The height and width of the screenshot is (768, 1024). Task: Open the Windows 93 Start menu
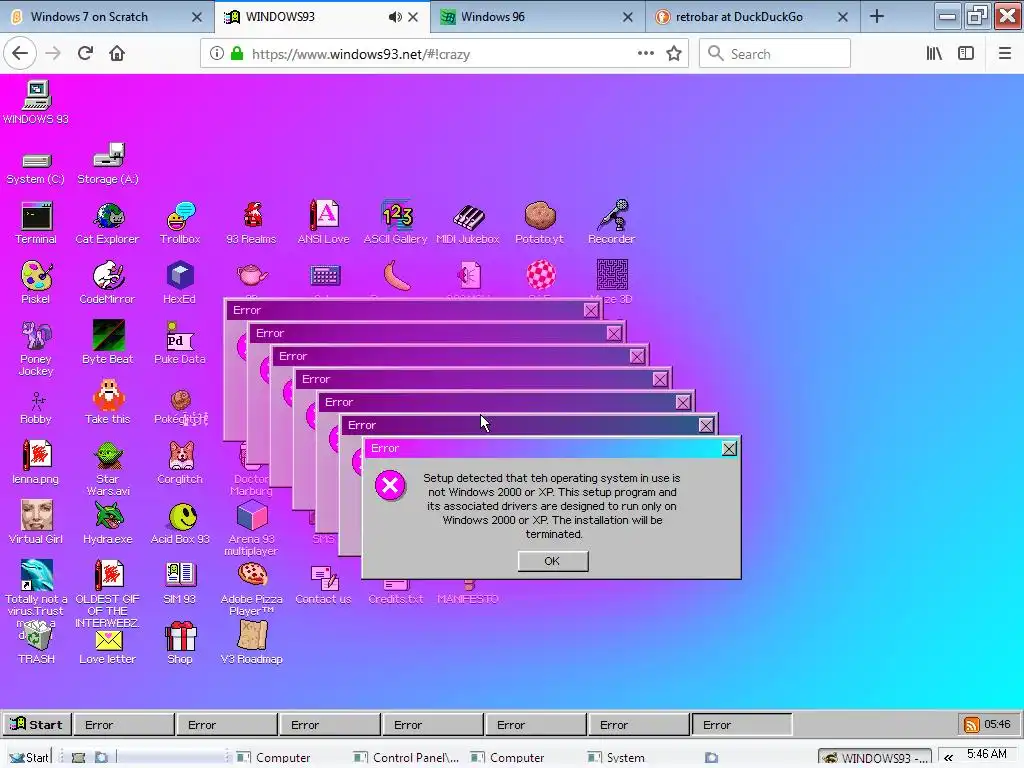37,724
